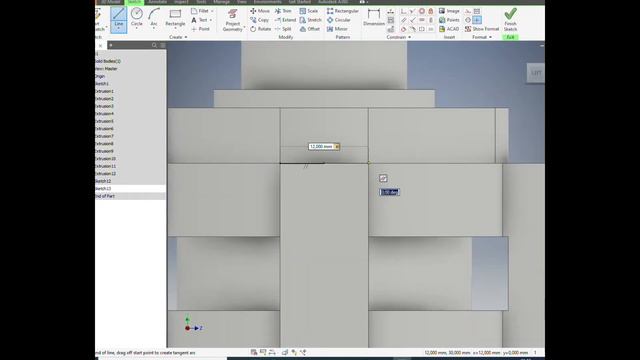Select Extrusion5 in the model browser

104,121
